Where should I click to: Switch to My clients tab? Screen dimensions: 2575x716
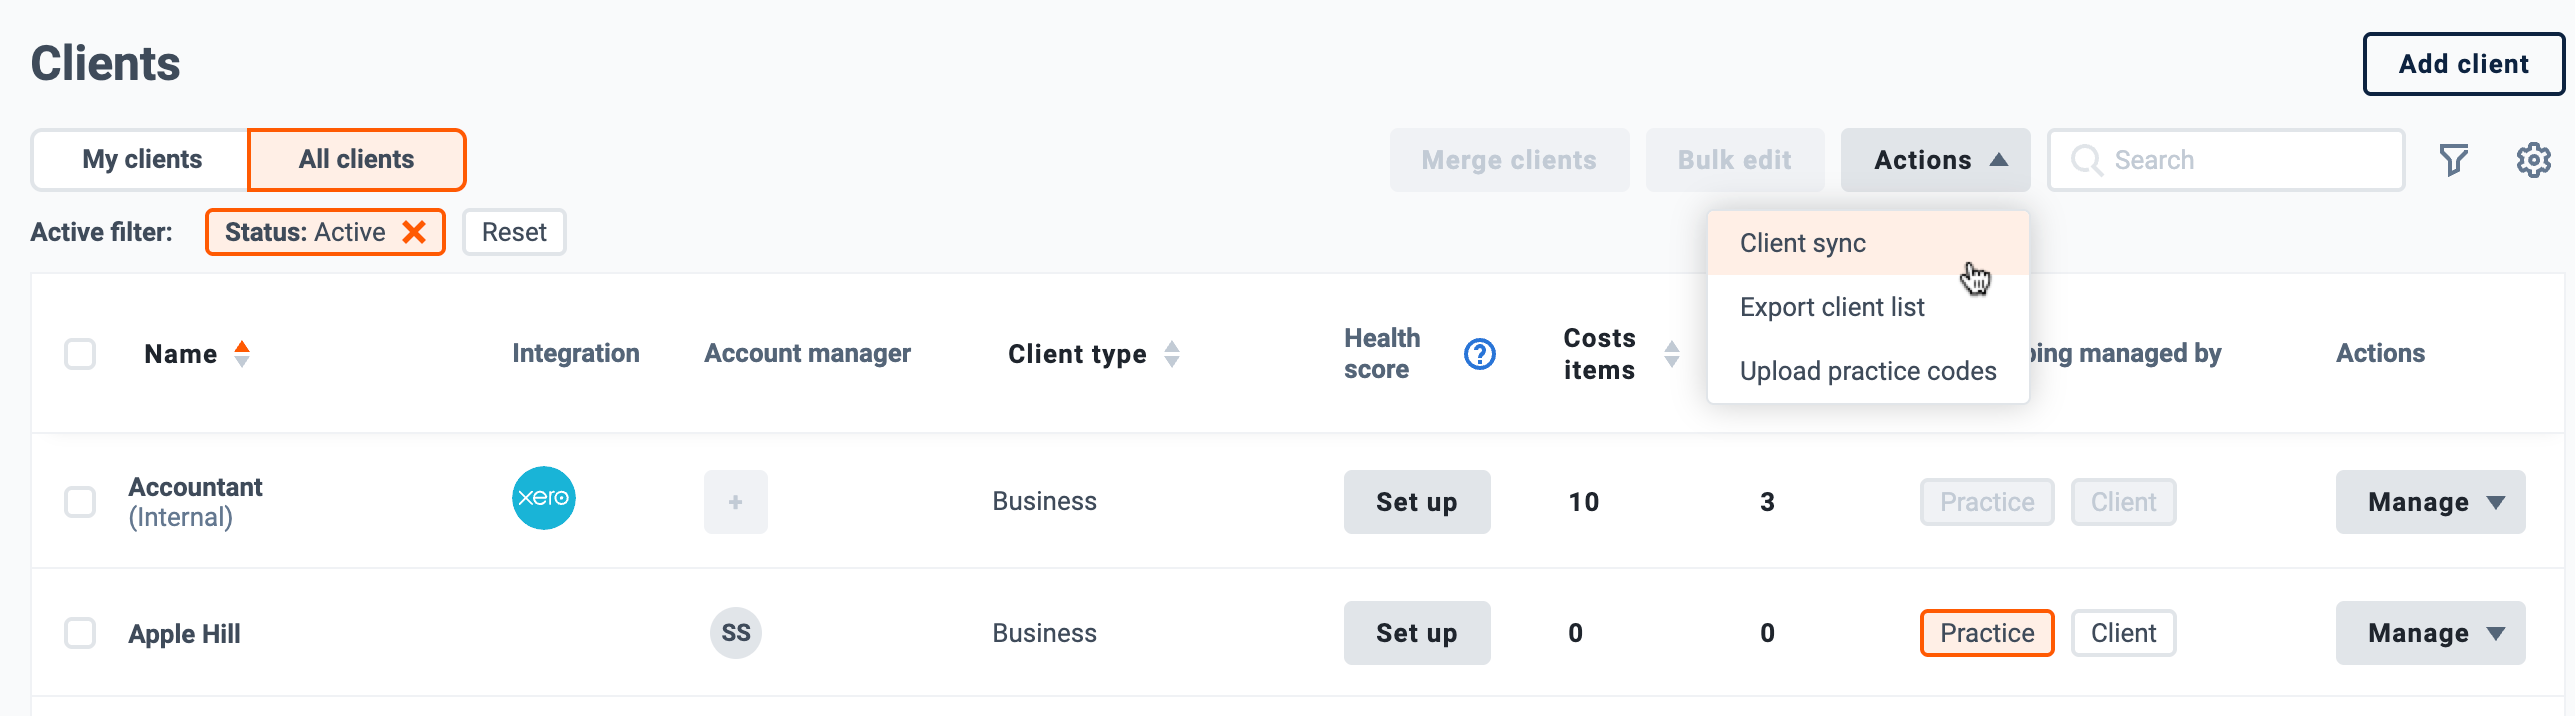[141, 160]
